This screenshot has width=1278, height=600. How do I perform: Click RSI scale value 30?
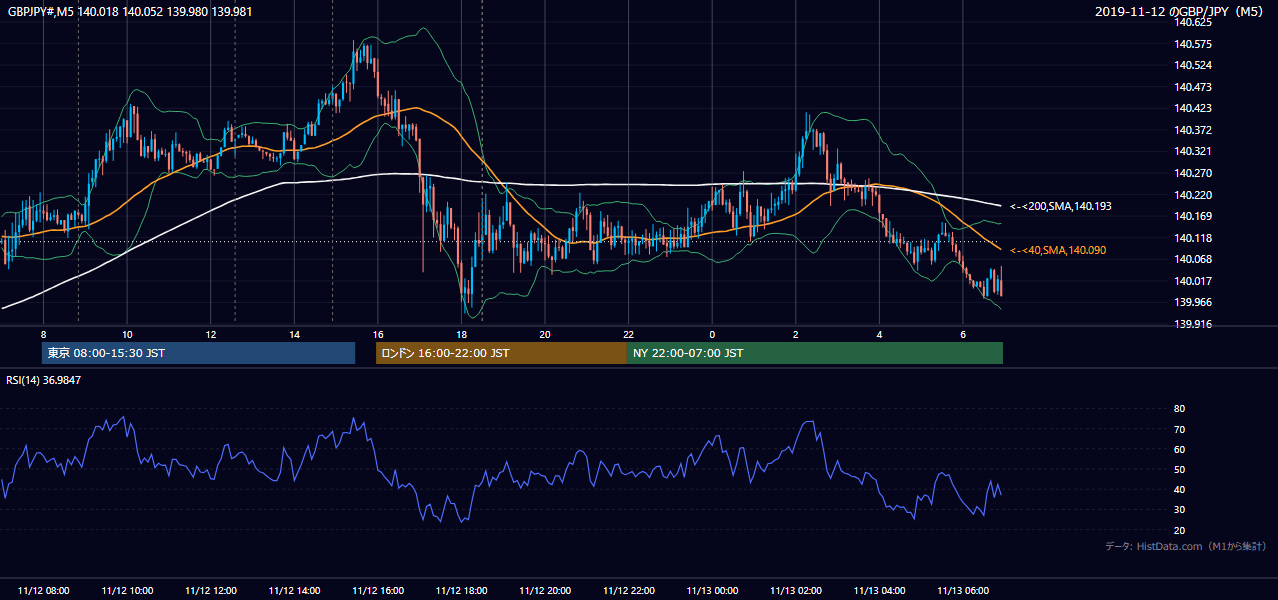(1180, 509)
